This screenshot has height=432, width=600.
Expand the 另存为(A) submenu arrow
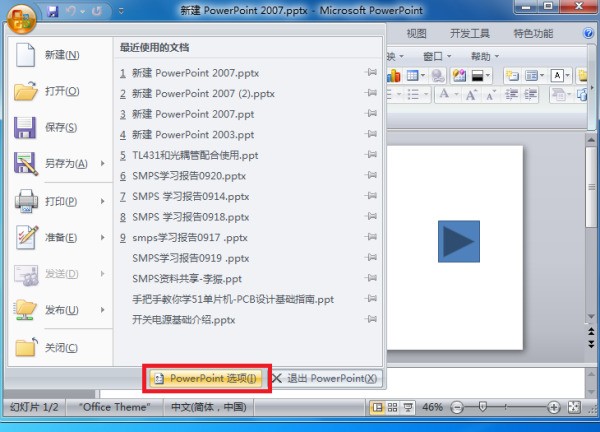(x=103, y=163)
